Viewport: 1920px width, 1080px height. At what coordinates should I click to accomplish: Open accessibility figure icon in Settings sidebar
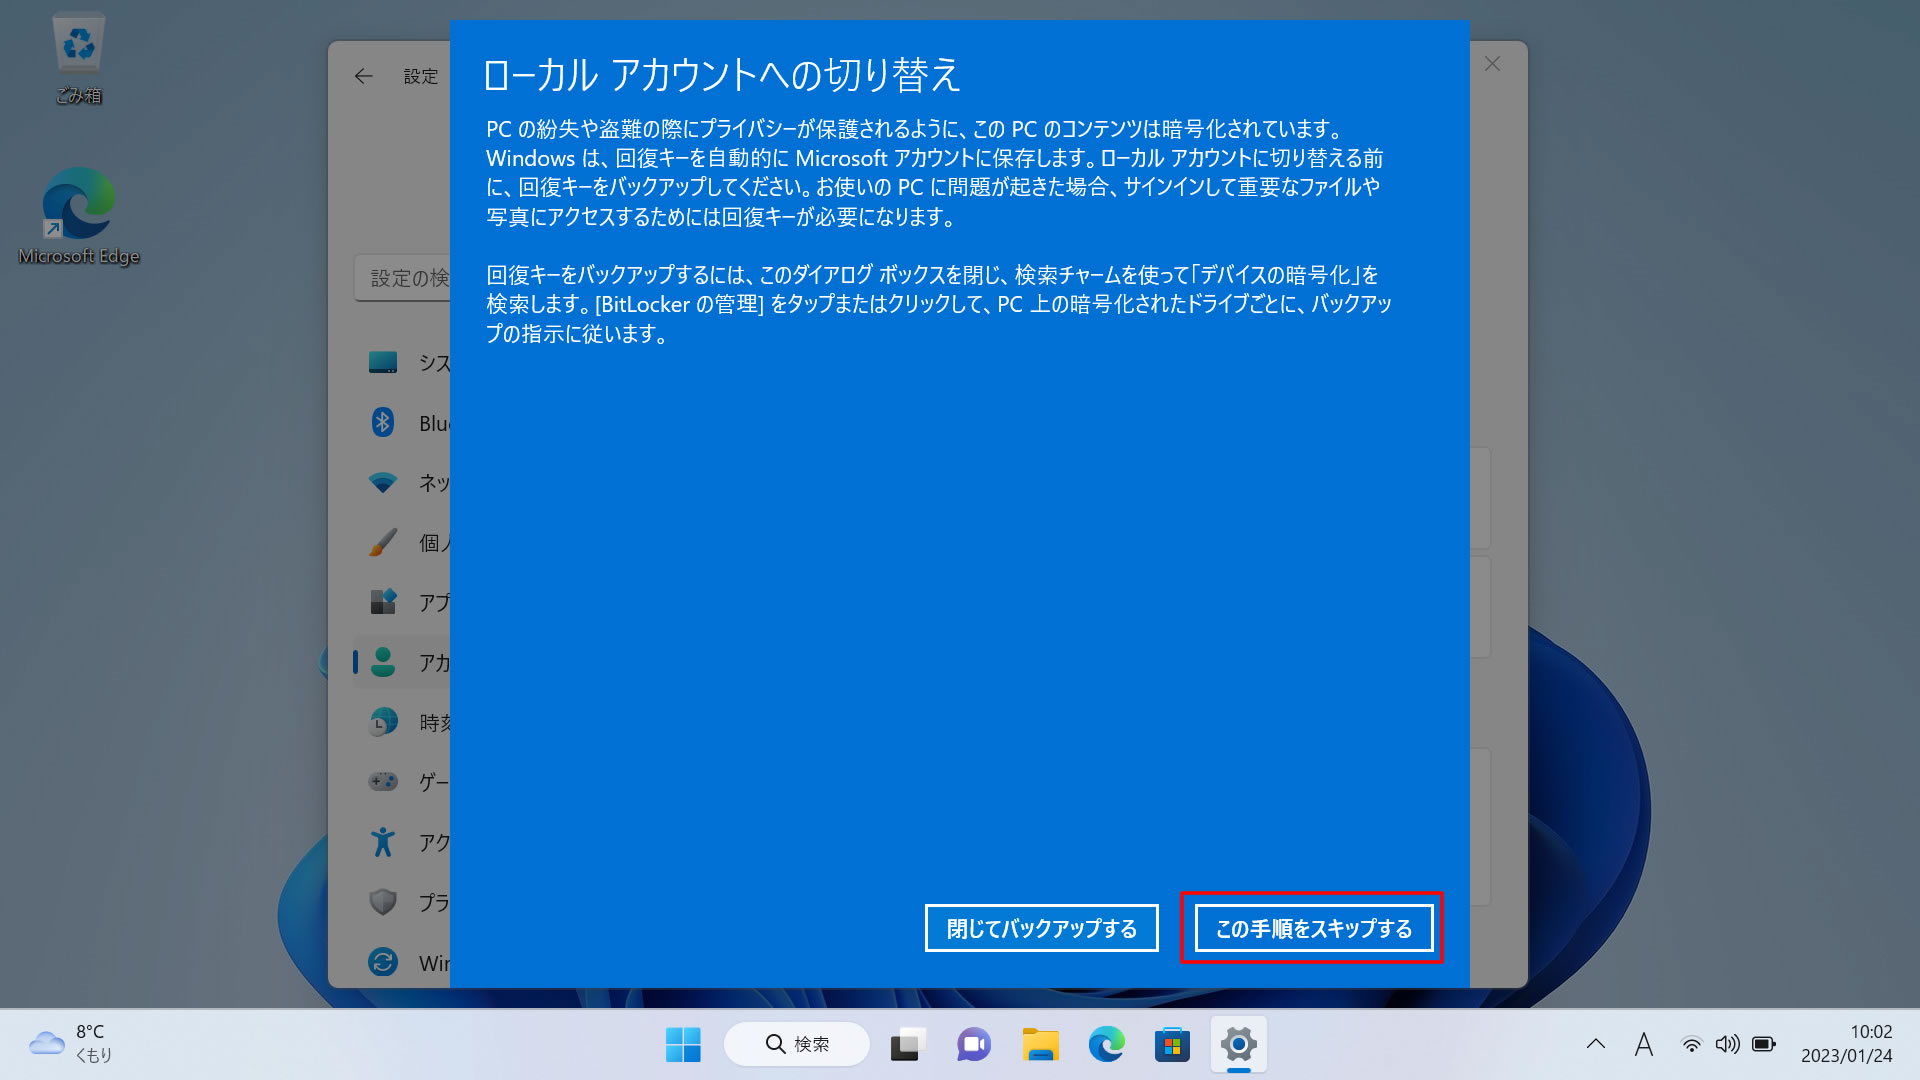[x=383, y=842]
